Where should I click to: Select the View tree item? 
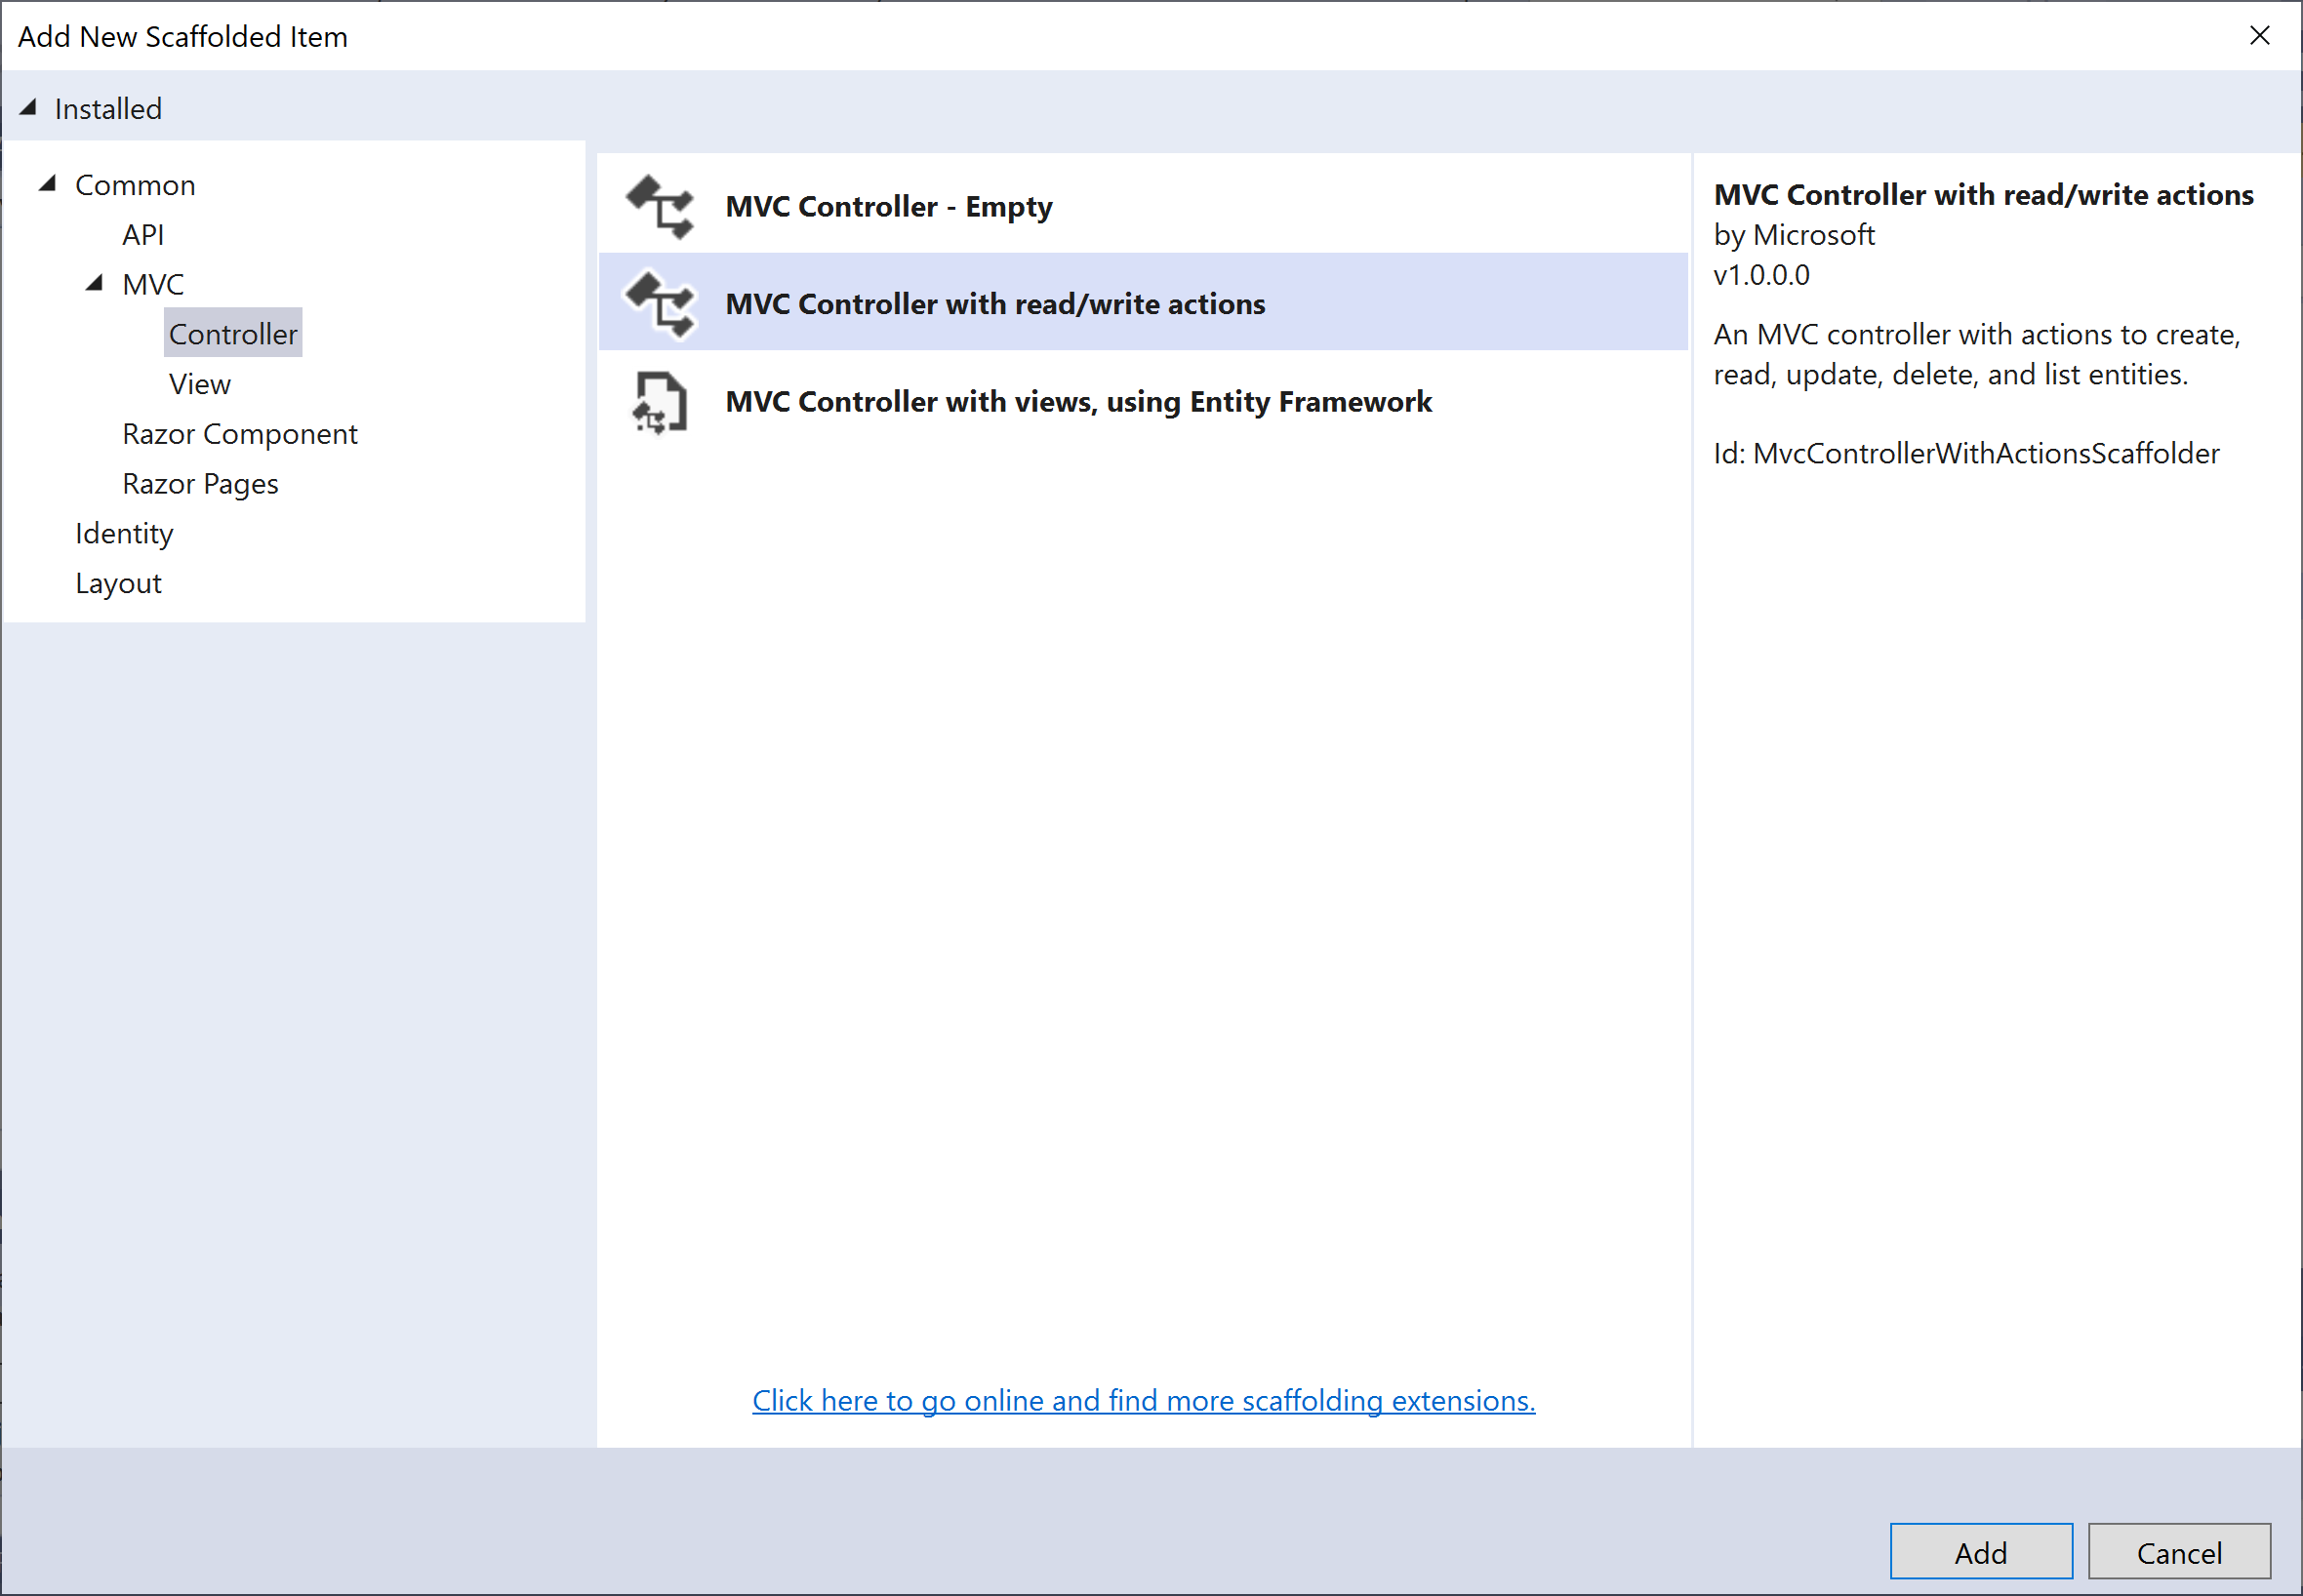[199, 384]
